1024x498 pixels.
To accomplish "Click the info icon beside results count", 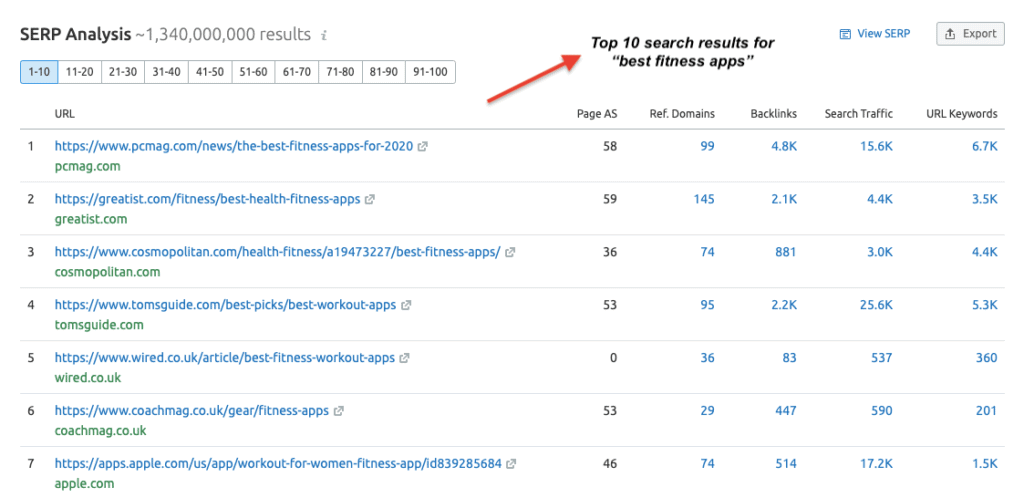I will [x=323, y=36].
